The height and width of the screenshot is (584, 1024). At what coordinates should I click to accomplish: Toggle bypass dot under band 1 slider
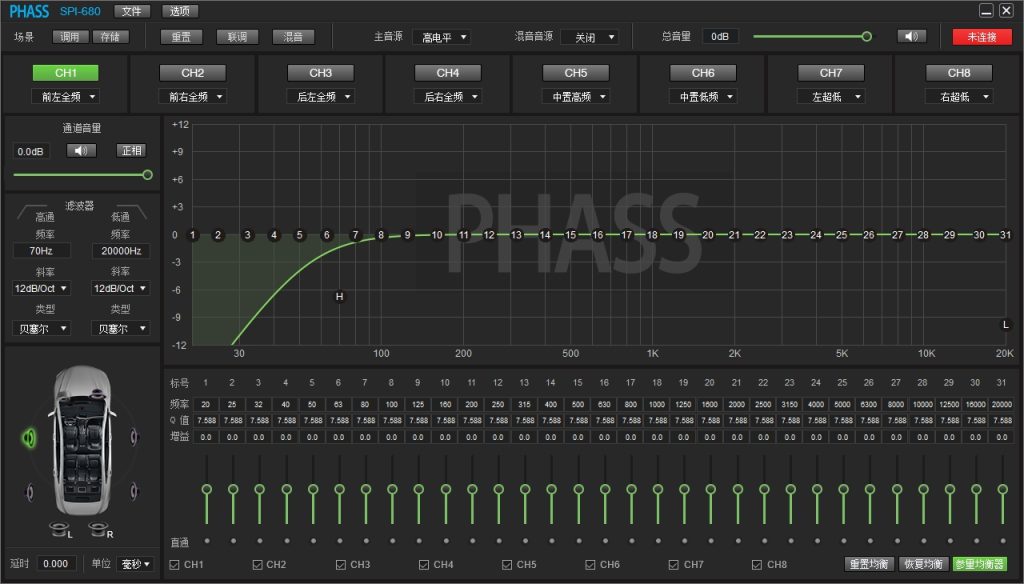tap(207, 541)
